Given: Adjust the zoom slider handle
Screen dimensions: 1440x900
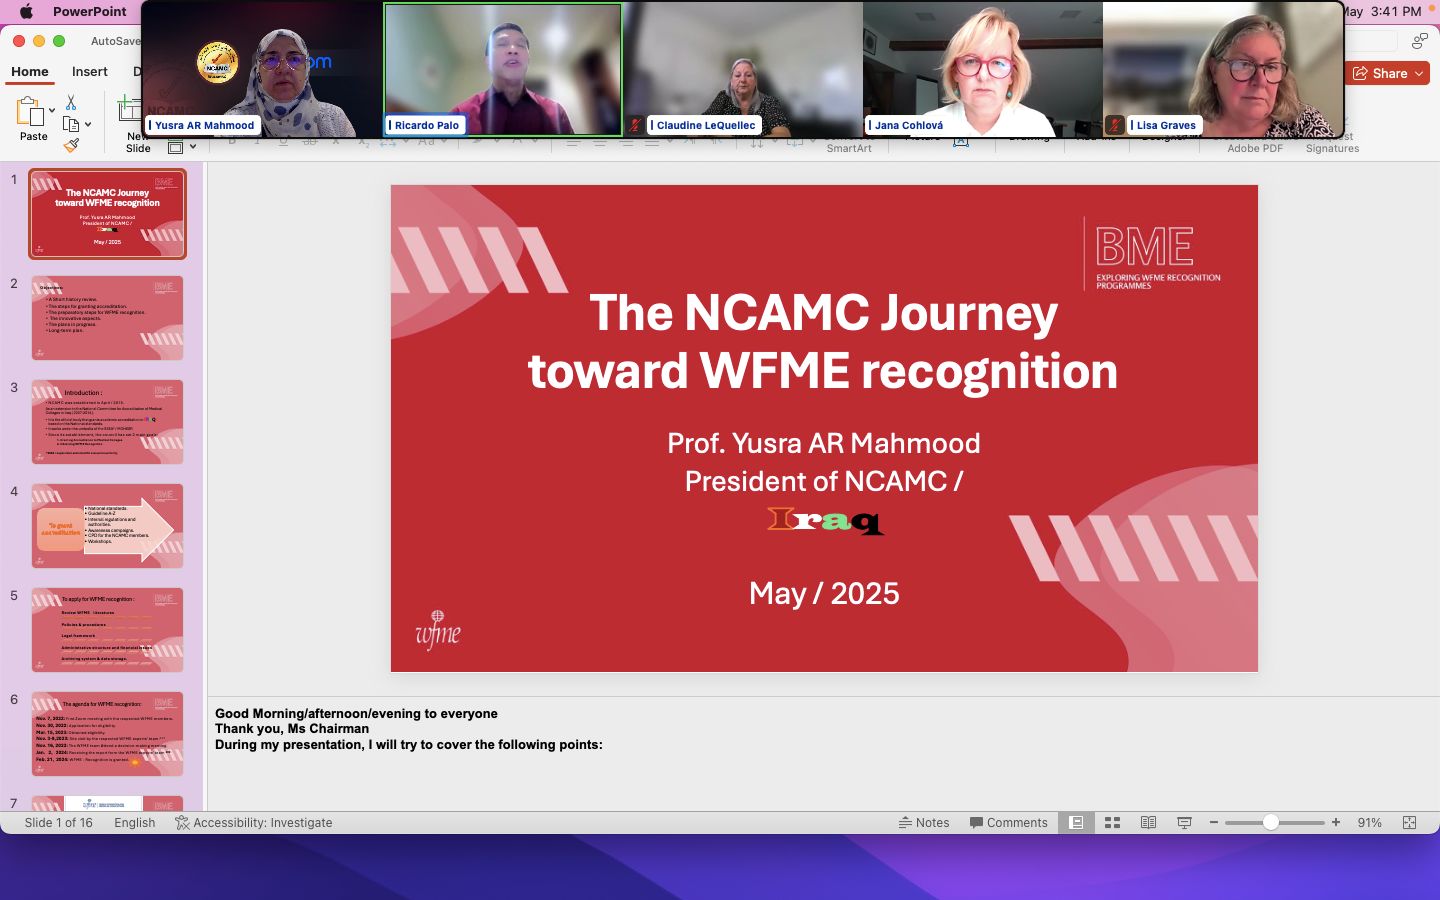Looking at the screenshot, I should 1270,823.
